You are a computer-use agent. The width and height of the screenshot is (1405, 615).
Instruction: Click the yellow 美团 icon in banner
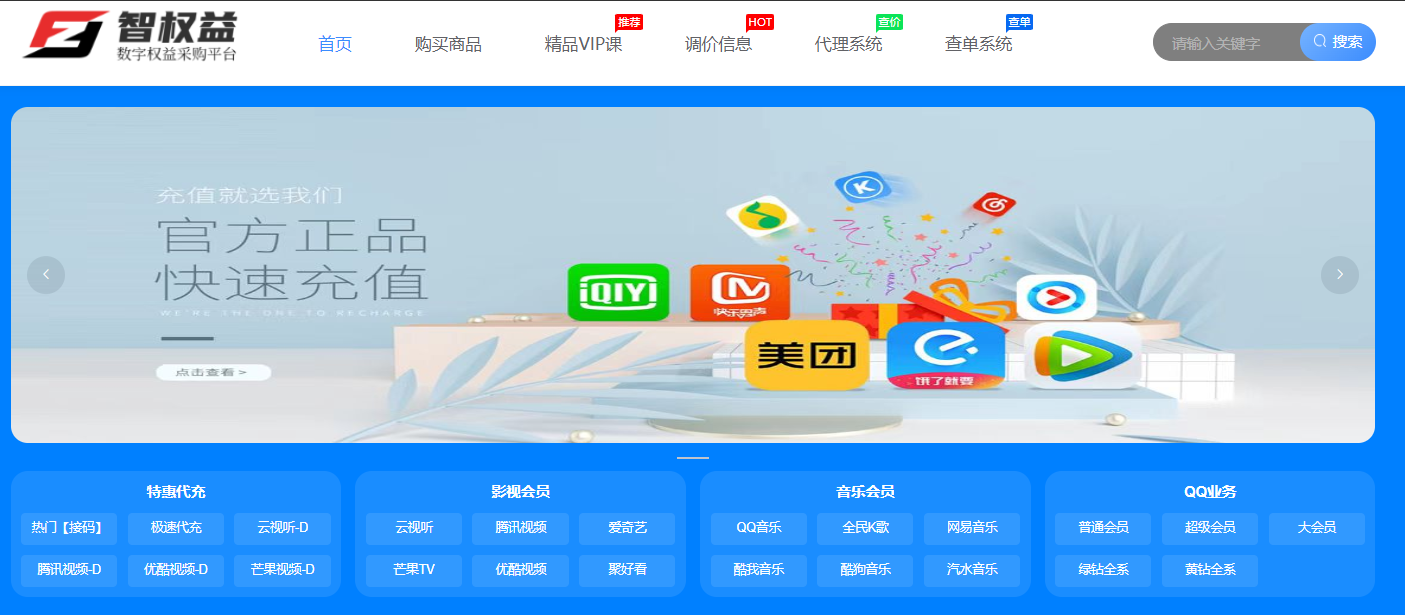[x=806, y=355]
